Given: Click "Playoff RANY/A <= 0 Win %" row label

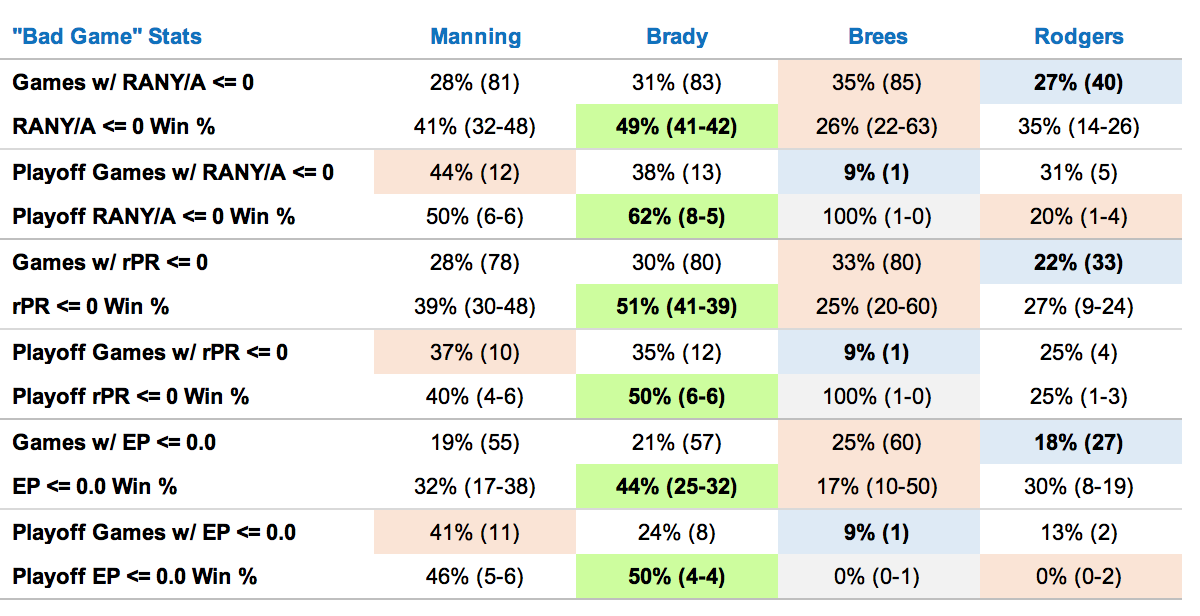Looking at the screenshot, I should [154, 216].
